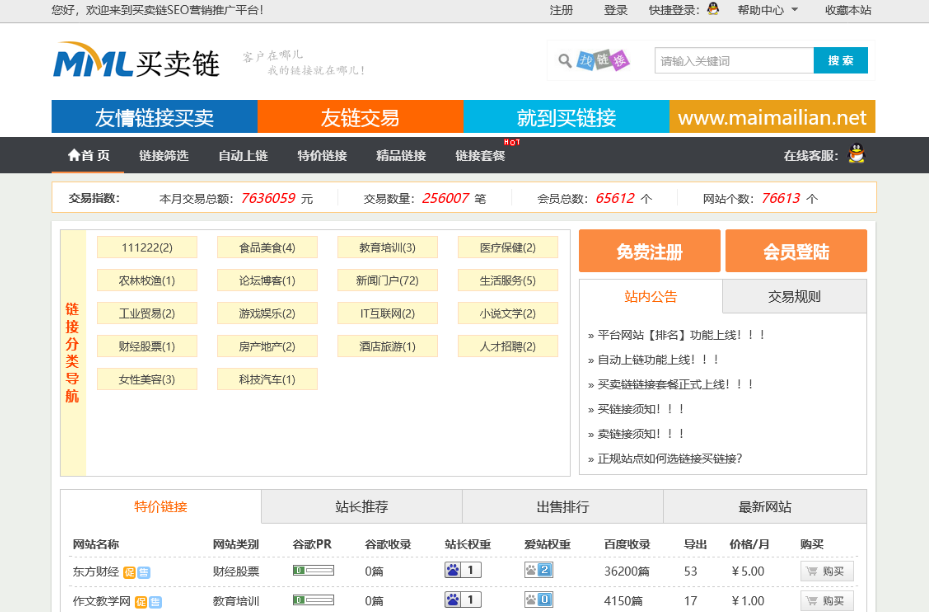
Task: Click the 搜索 button
Action: [840, 61]
